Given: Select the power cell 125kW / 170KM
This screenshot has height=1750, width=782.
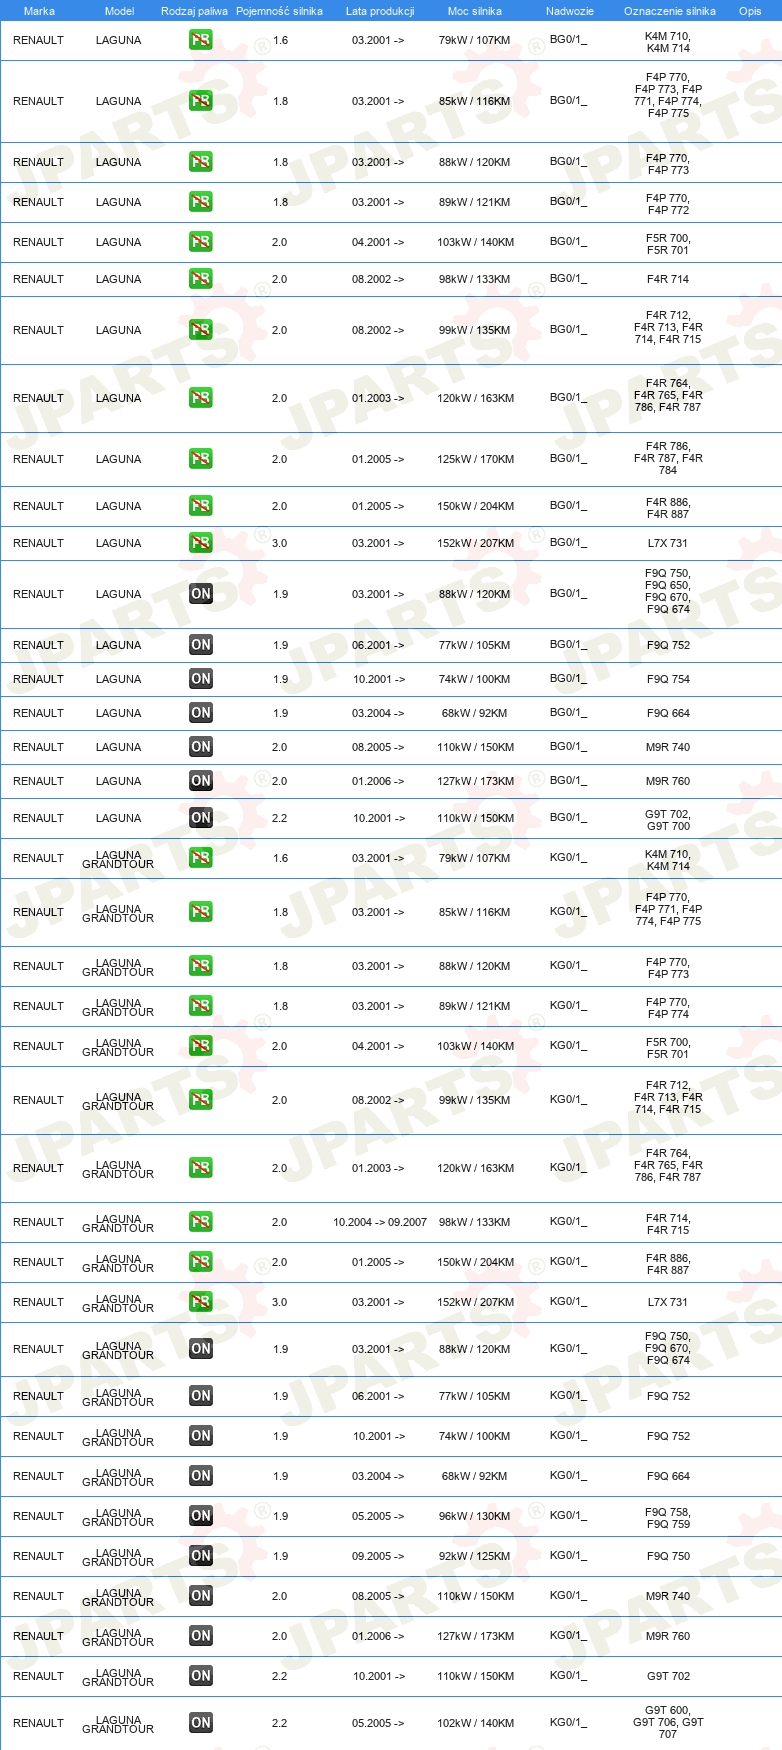Looking at the screenshot, I should 475,459.
